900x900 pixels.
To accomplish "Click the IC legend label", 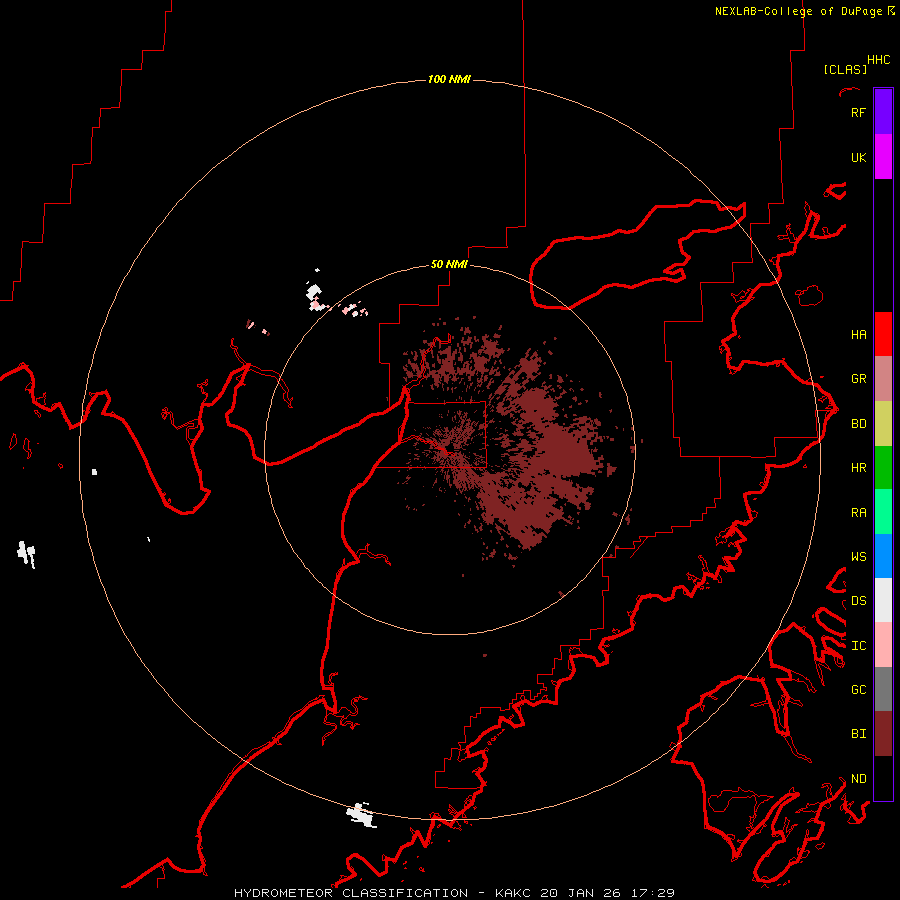I will pyautogui.click(x=858, y=646).
